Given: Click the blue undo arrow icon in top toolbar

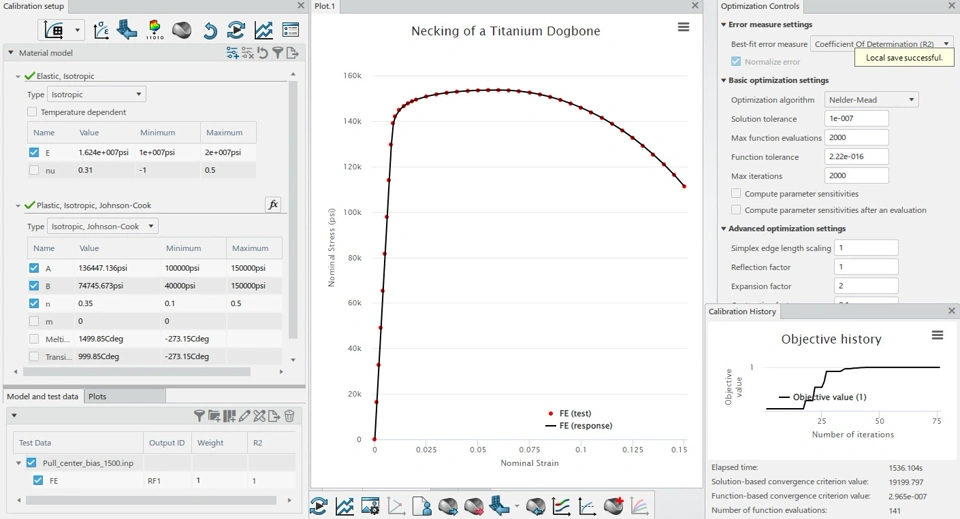Looking at the screenshot, I should click(x=209, y=30).
